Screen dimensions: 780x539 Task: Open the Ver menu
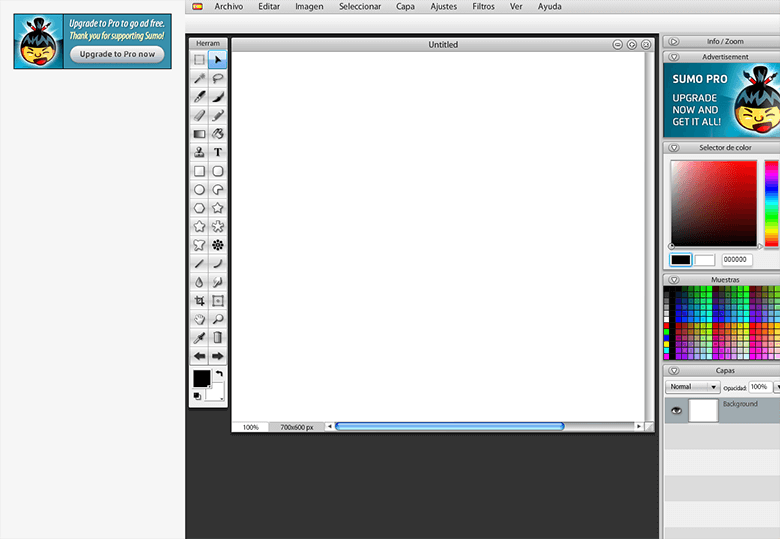pos(516,6)
